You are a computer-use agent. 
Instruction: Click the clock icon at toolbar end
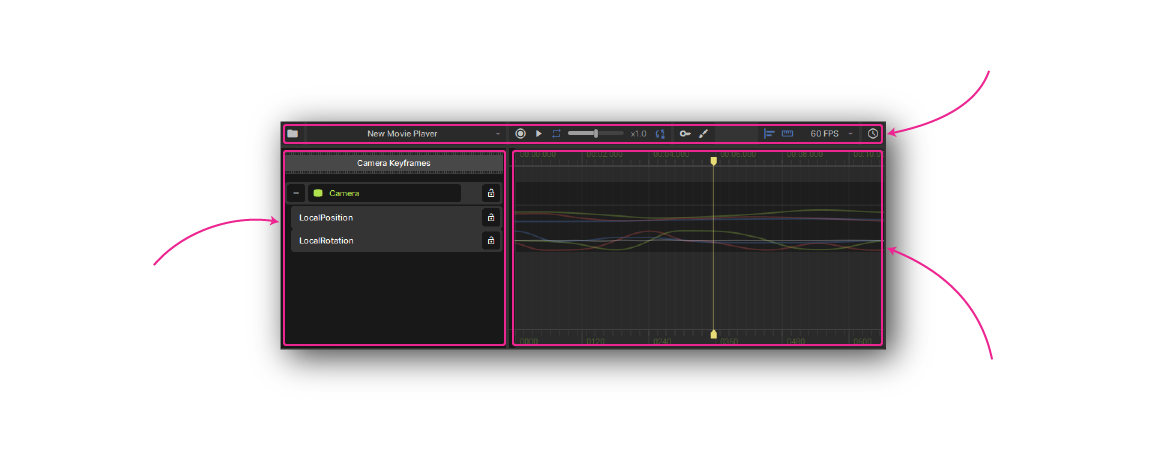pyautogui.click(x=873, y=133)
